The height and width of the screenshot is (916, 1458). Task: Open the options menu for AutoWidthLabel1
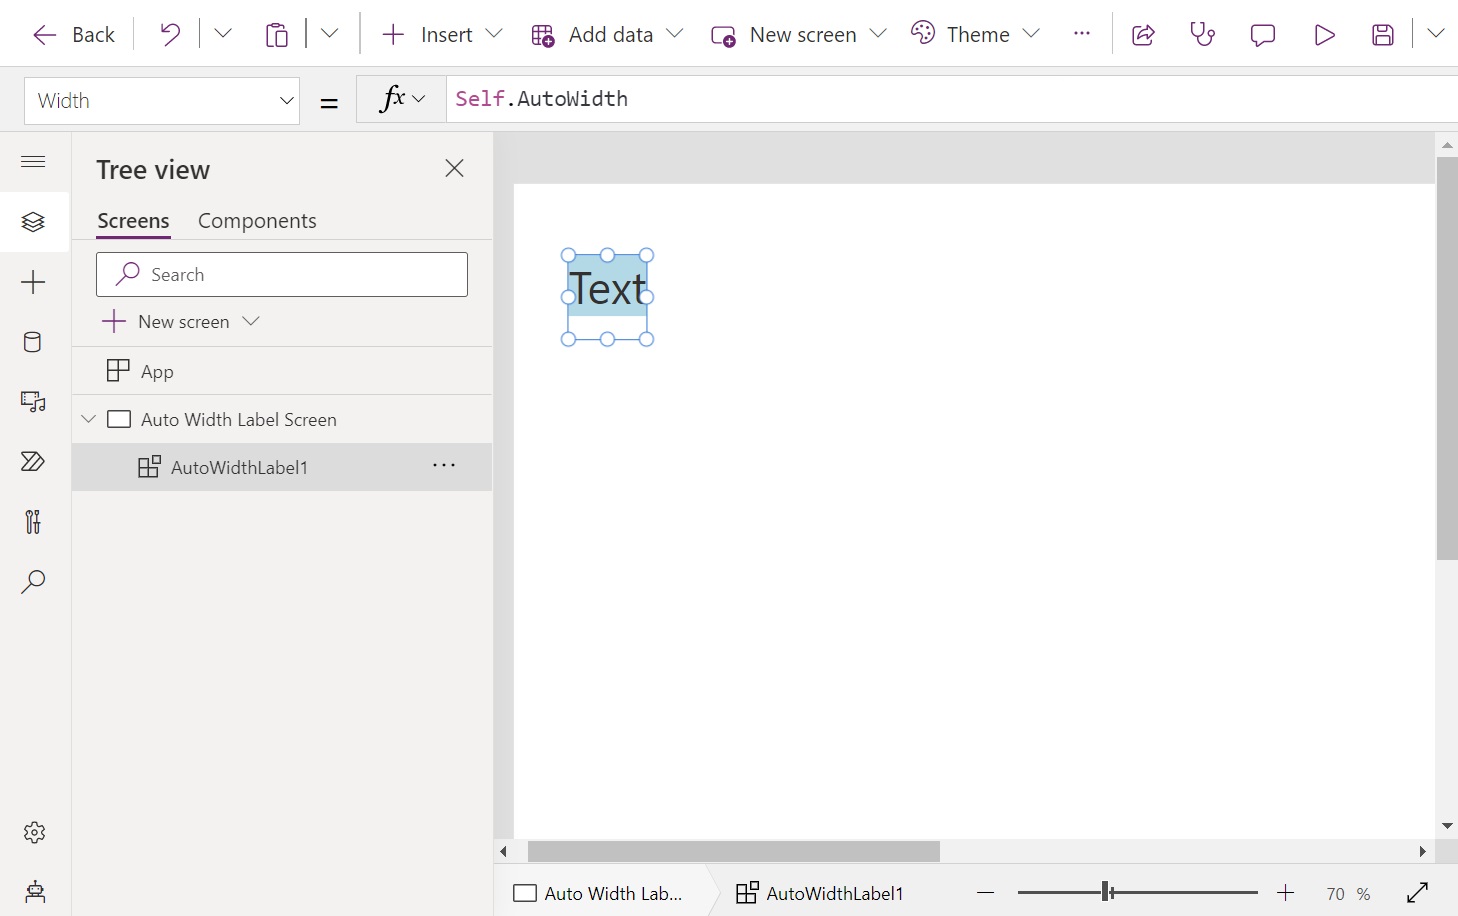click(x=444, y=466)
